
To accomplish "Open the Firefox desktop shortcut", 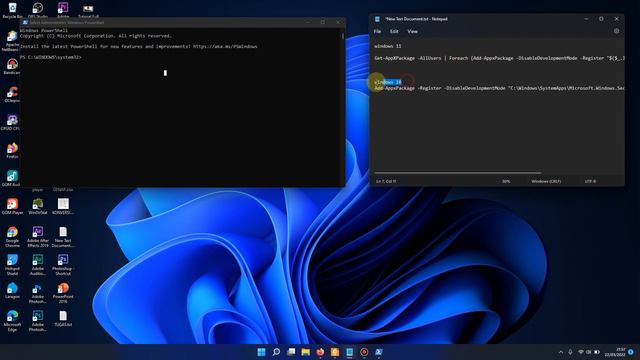I will point(12,150).
